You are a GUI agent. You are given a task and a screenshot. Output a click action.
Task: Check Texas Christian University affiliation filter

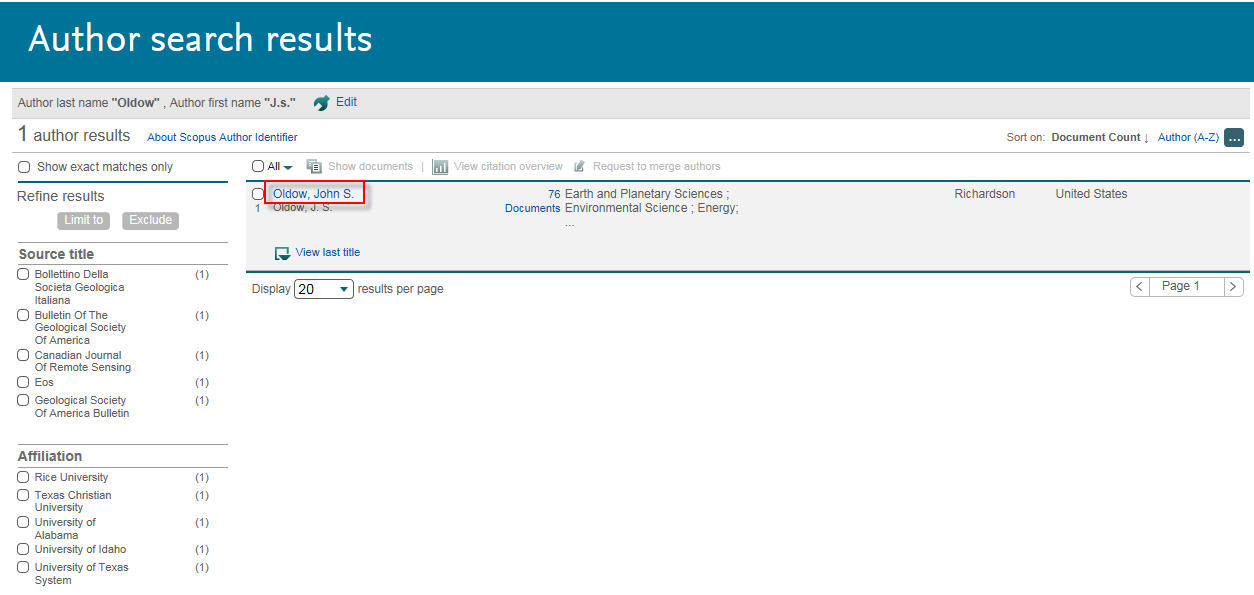coord(23,495)
